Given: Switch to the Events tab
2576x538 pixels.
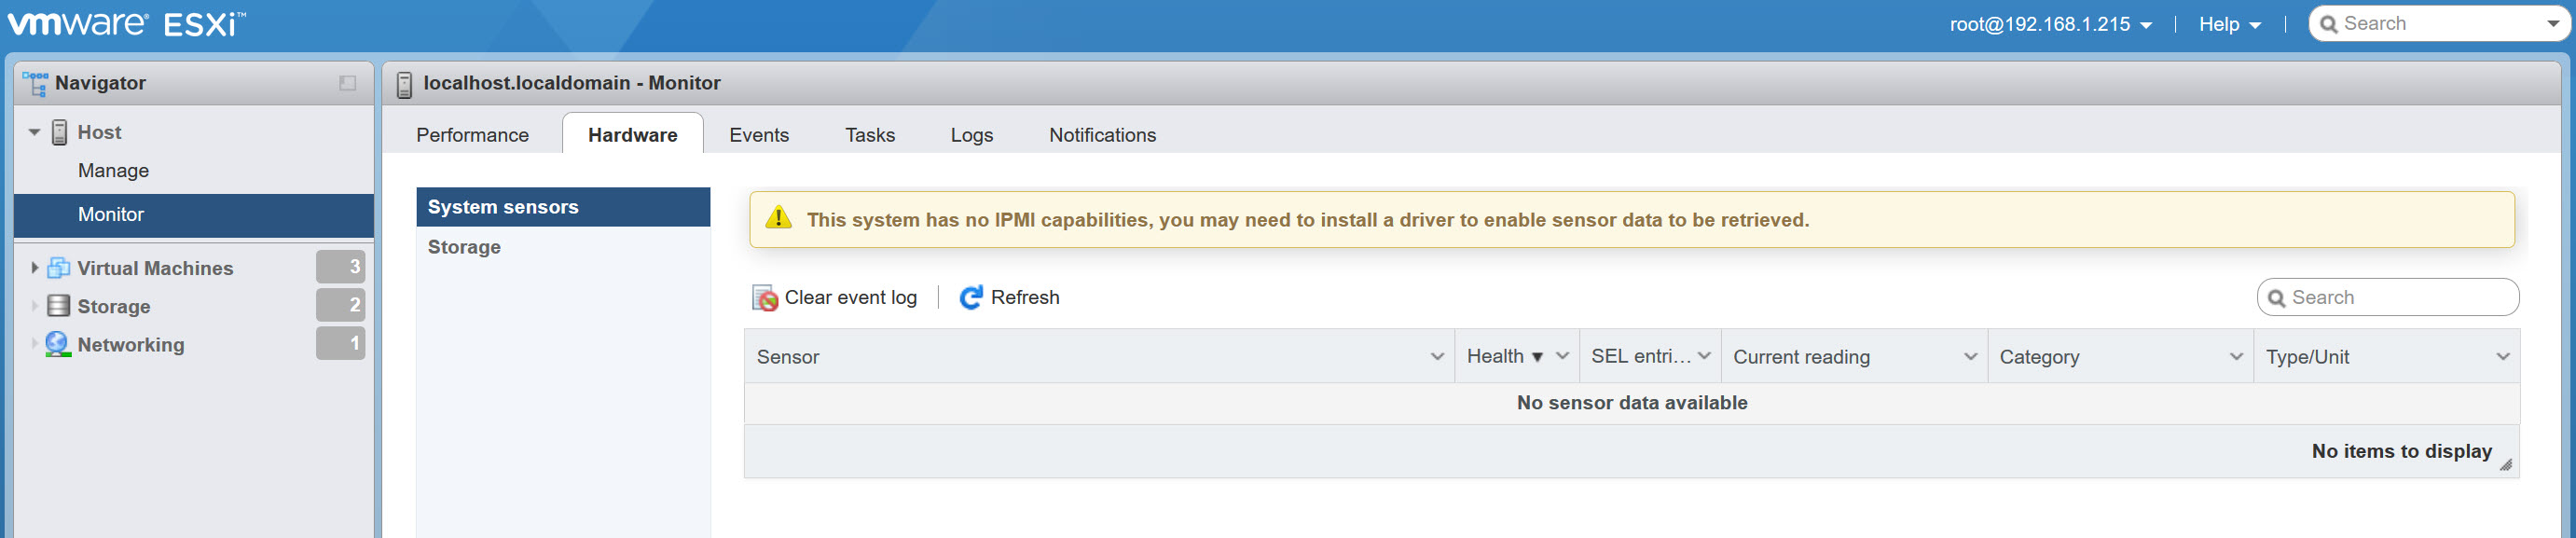Looking at the screenshot, I should click(x=759, y=134).
